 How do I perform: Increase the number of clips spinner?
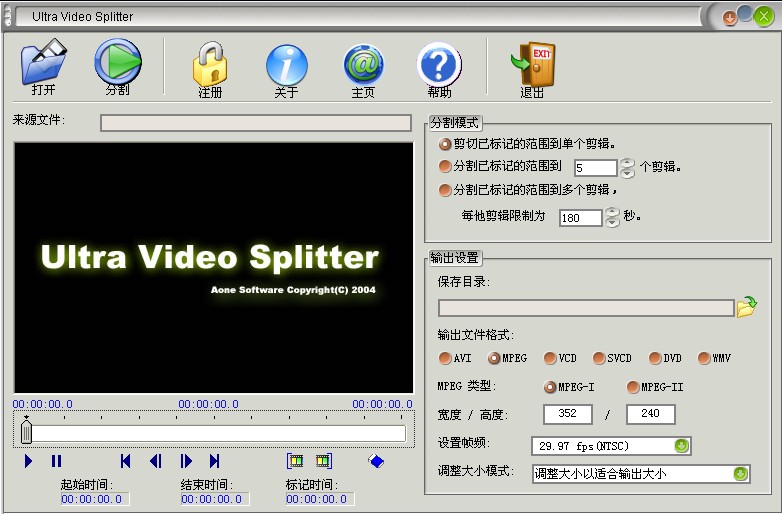[627, 163]
